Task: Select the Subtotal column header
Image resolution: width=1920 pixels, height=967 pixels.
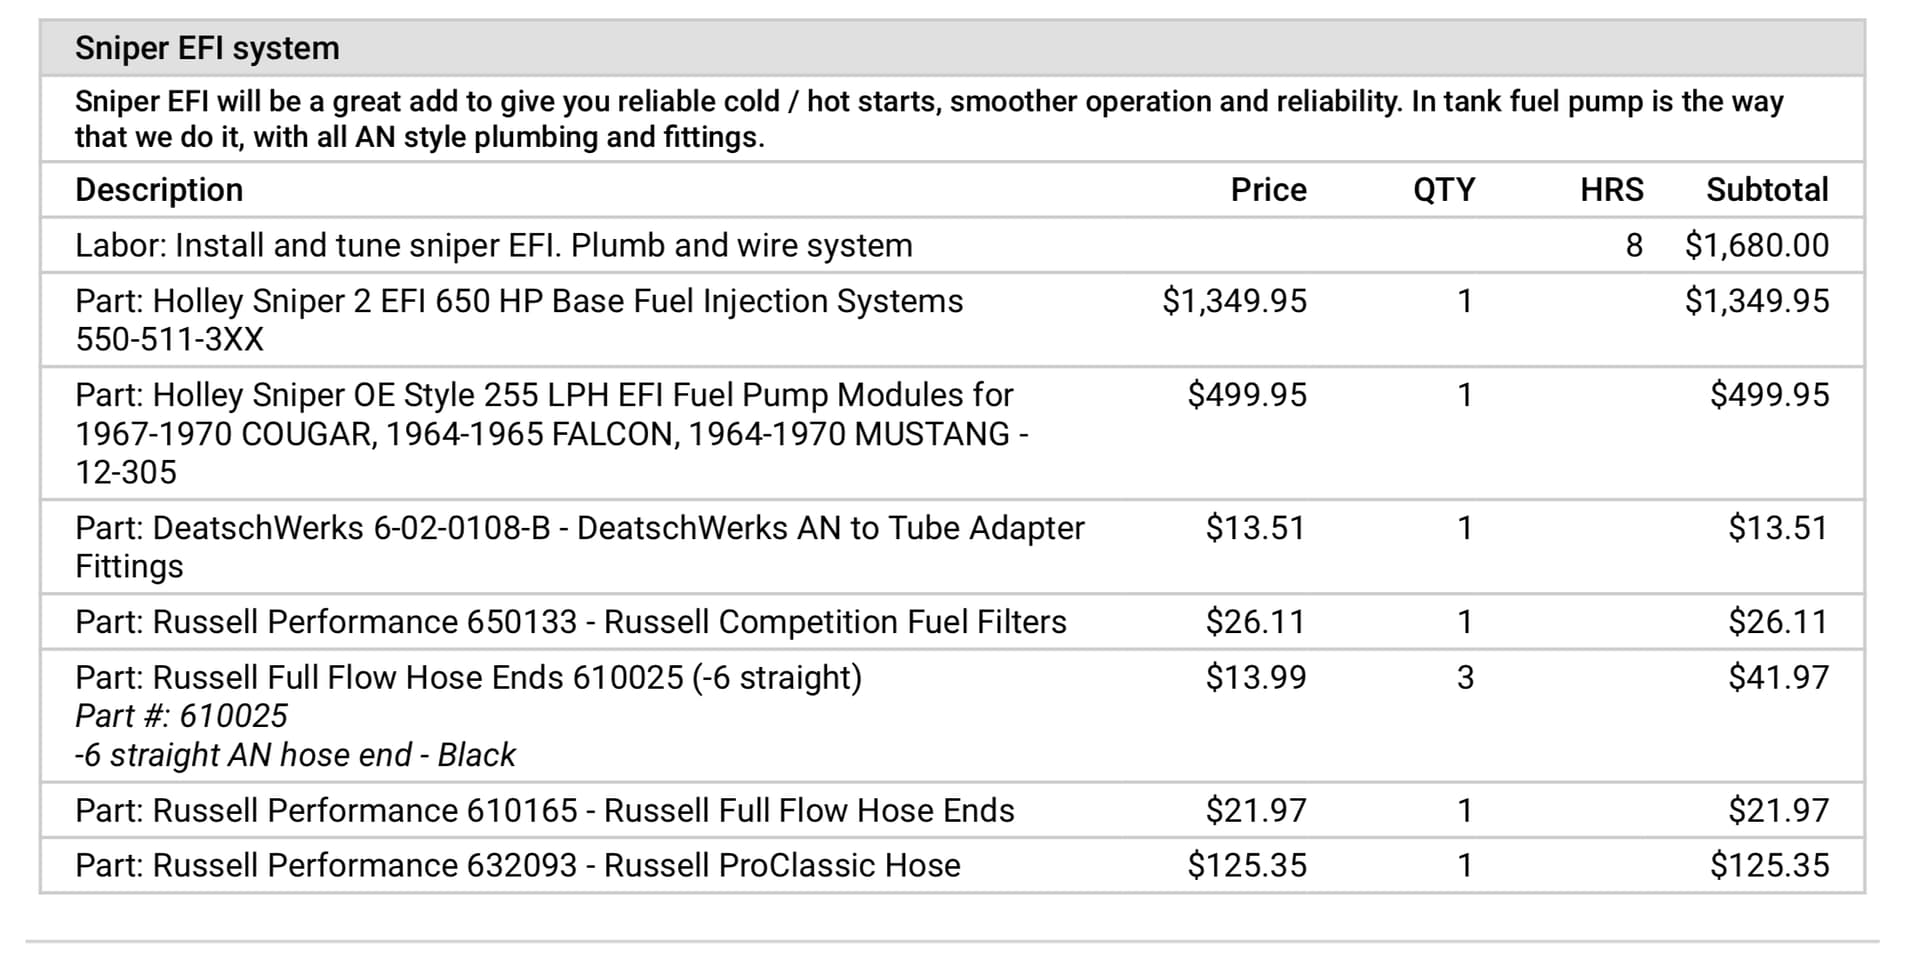Action: tap(1767, 190)
